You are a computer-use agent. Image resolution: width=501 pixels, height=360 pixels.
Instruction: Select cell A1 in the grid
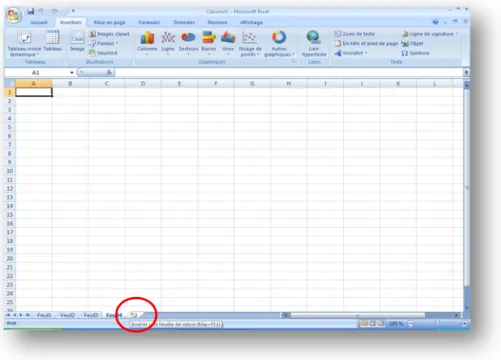point(34,92)
